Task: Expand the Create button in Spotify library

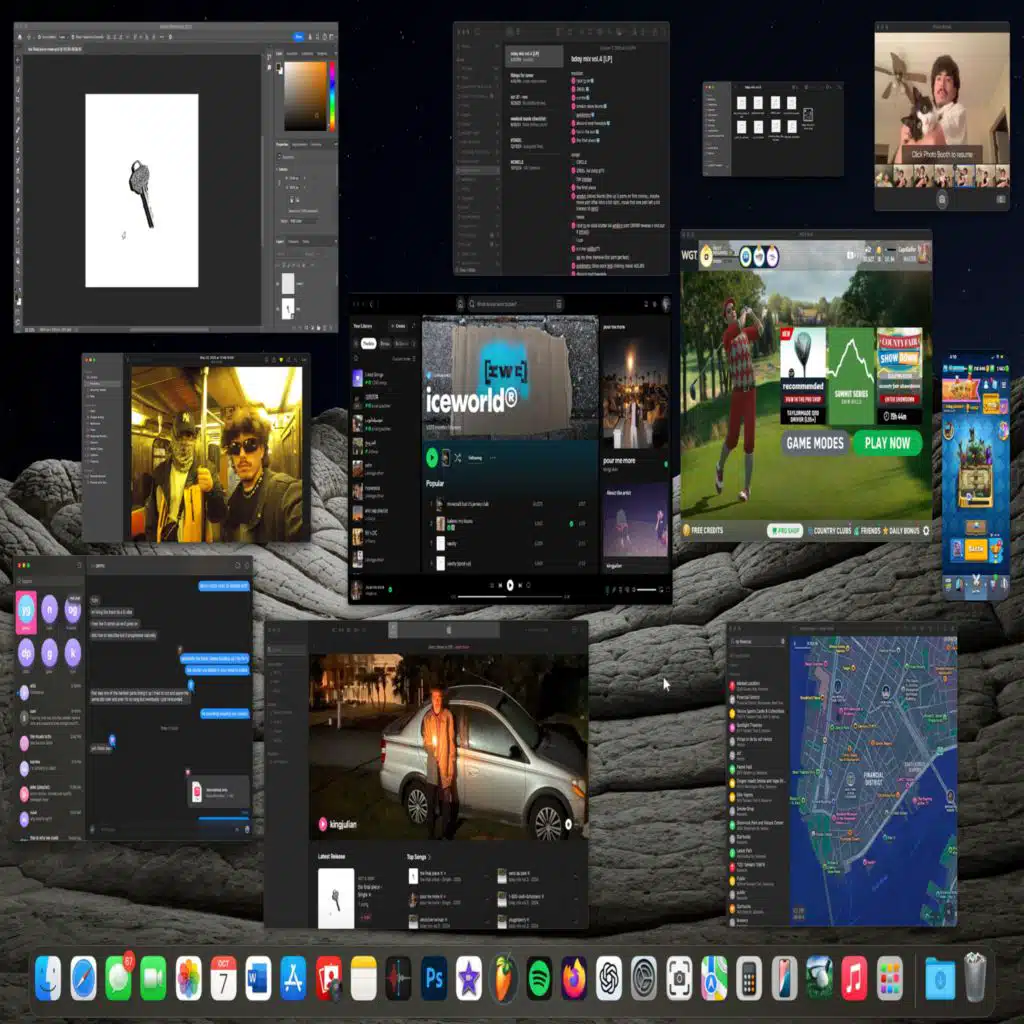Action: (398, 326)
